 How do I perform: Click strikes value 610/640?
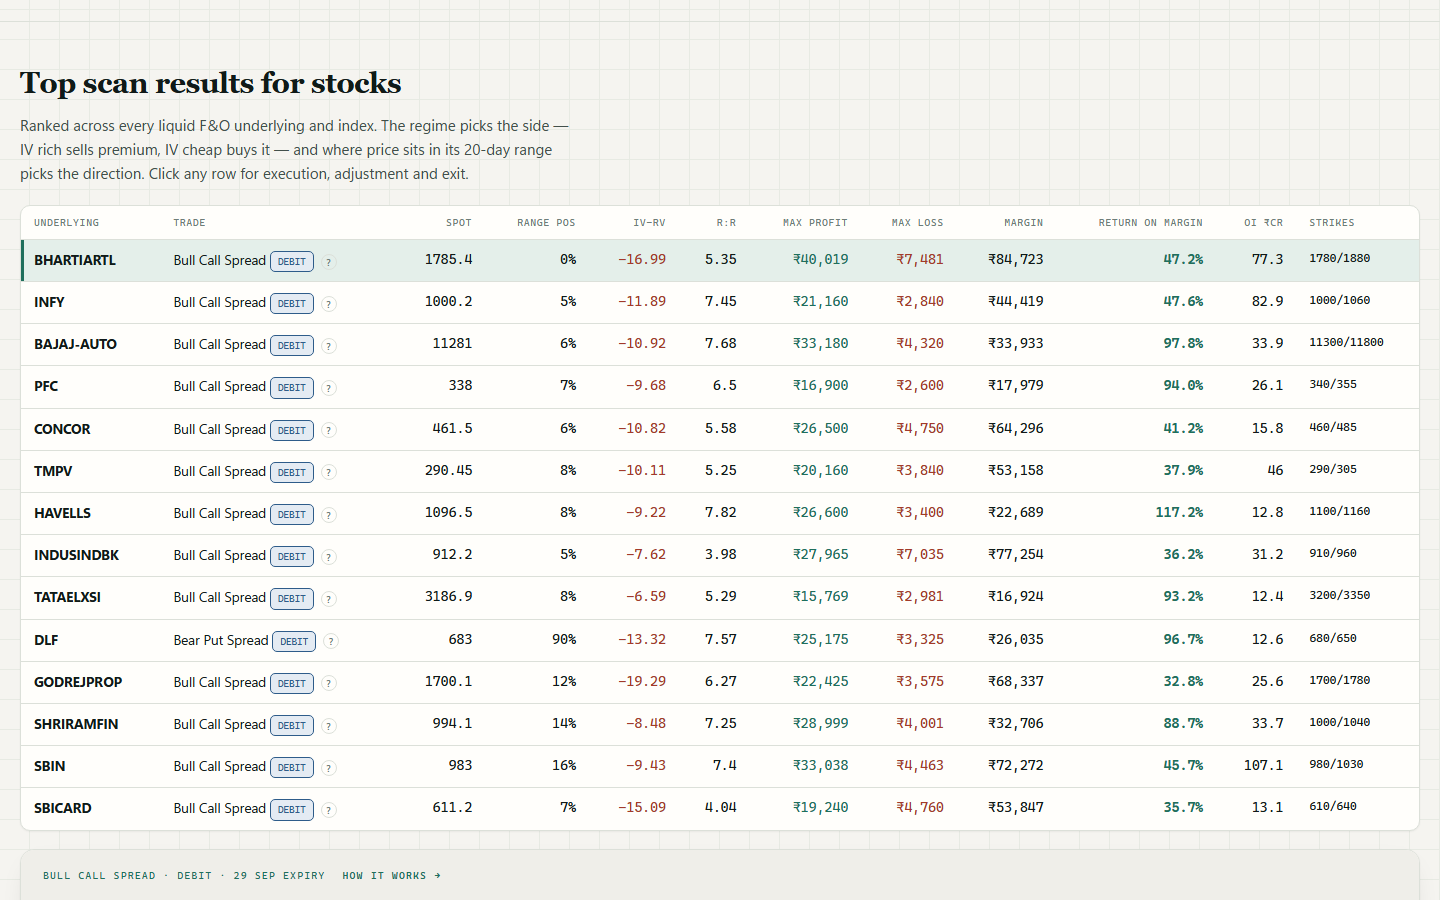click(x=1333, y=807)
